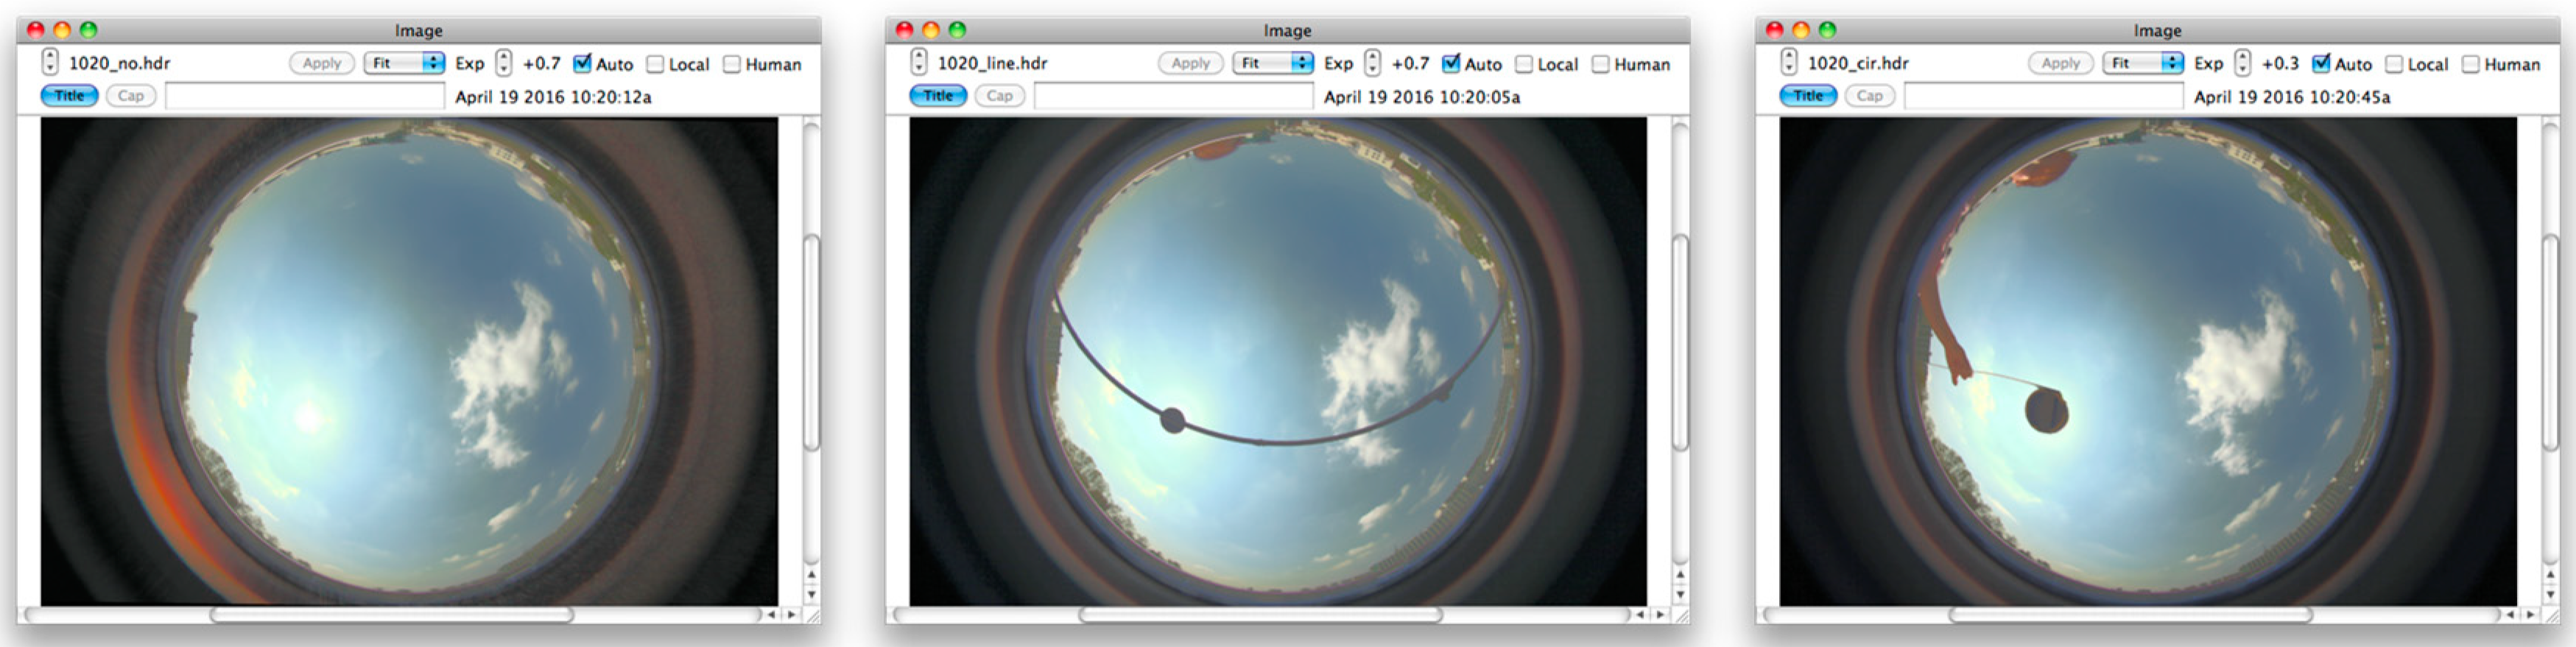Click Apply button in 1020_cir.hdr window
The image size is (2576, 647).
pyautogui.click(x=2060, y=63)
